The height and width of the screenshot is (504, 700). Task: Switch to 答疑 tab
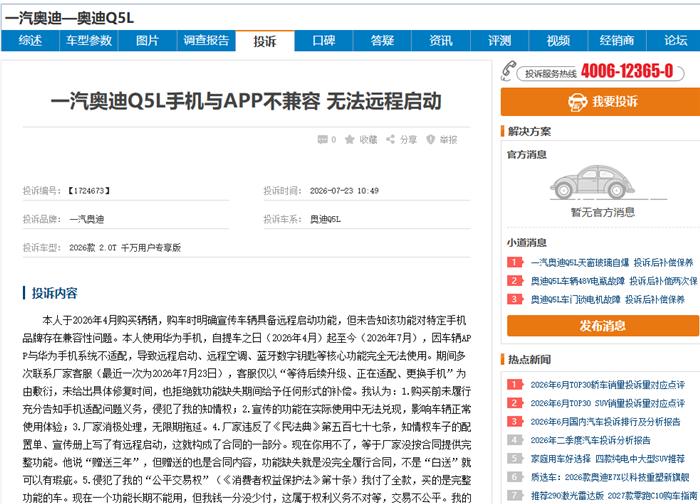pos(382,41)
